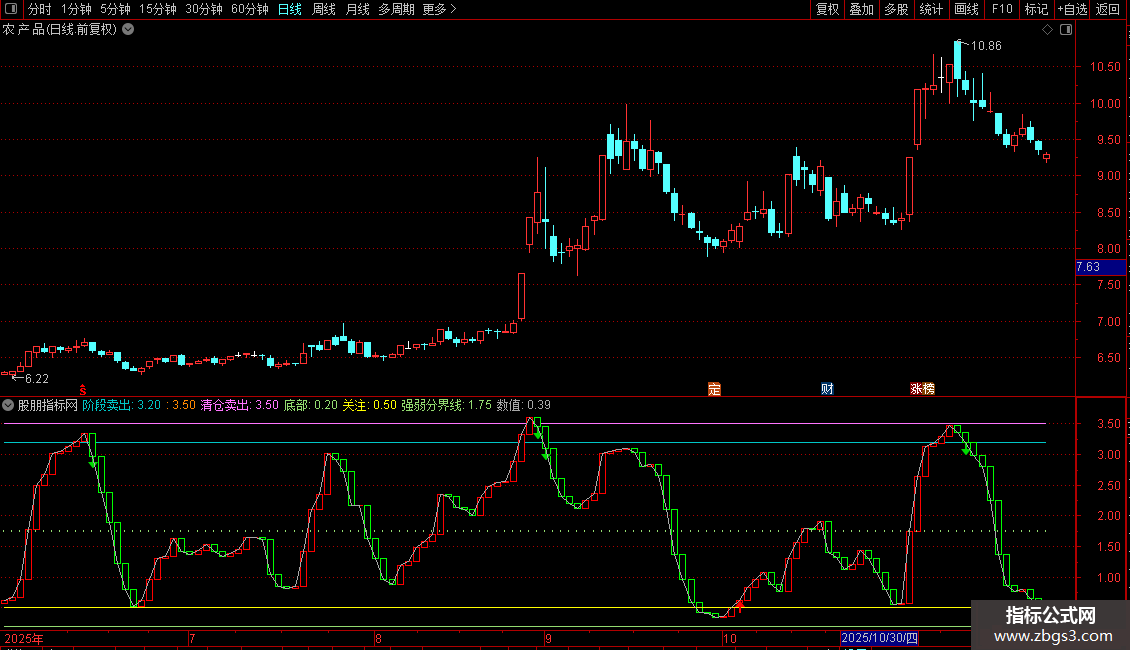Click the 2025年 date axis label

click(x=24, y=638)
